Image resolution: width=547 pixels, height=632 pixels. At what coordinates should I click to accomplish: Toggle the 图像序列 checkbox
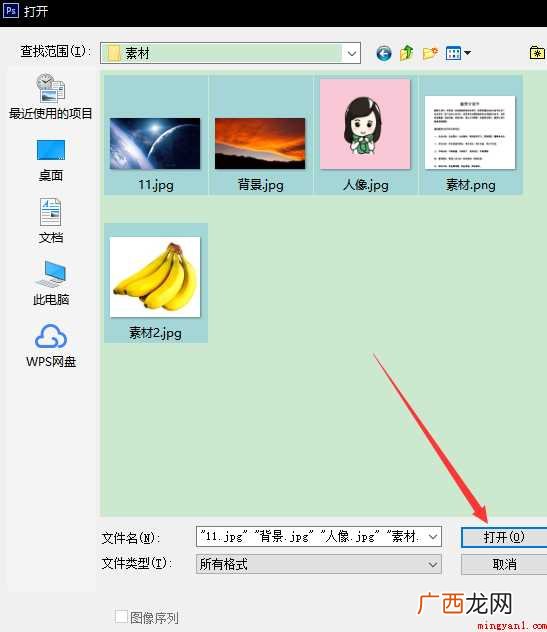click(121, 616)
